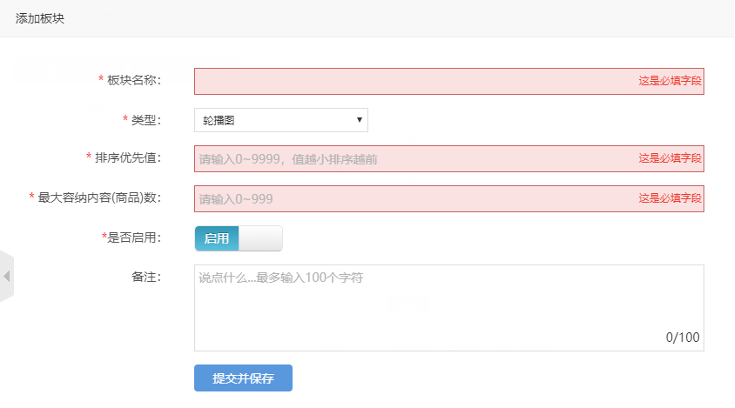Click the 添加板块 header title
The image size is (735, 408).
coord(40,19)
